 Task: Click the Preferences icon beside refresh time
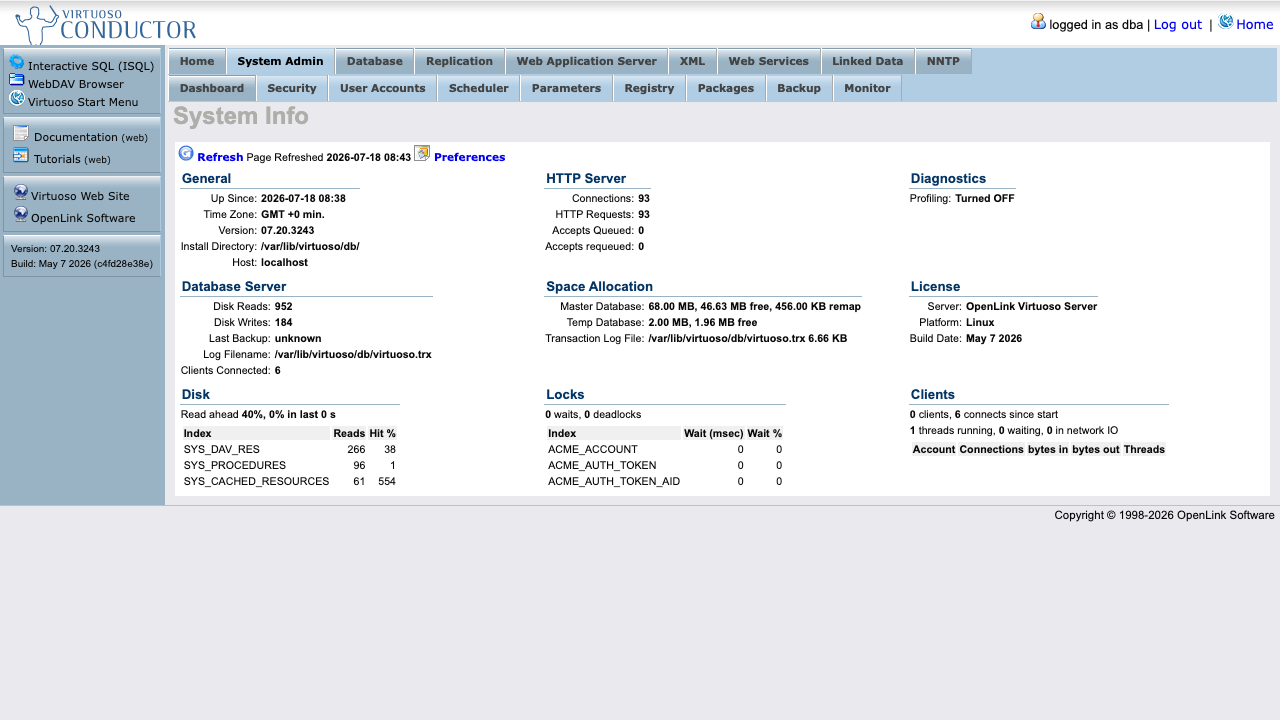click(422, 153)
